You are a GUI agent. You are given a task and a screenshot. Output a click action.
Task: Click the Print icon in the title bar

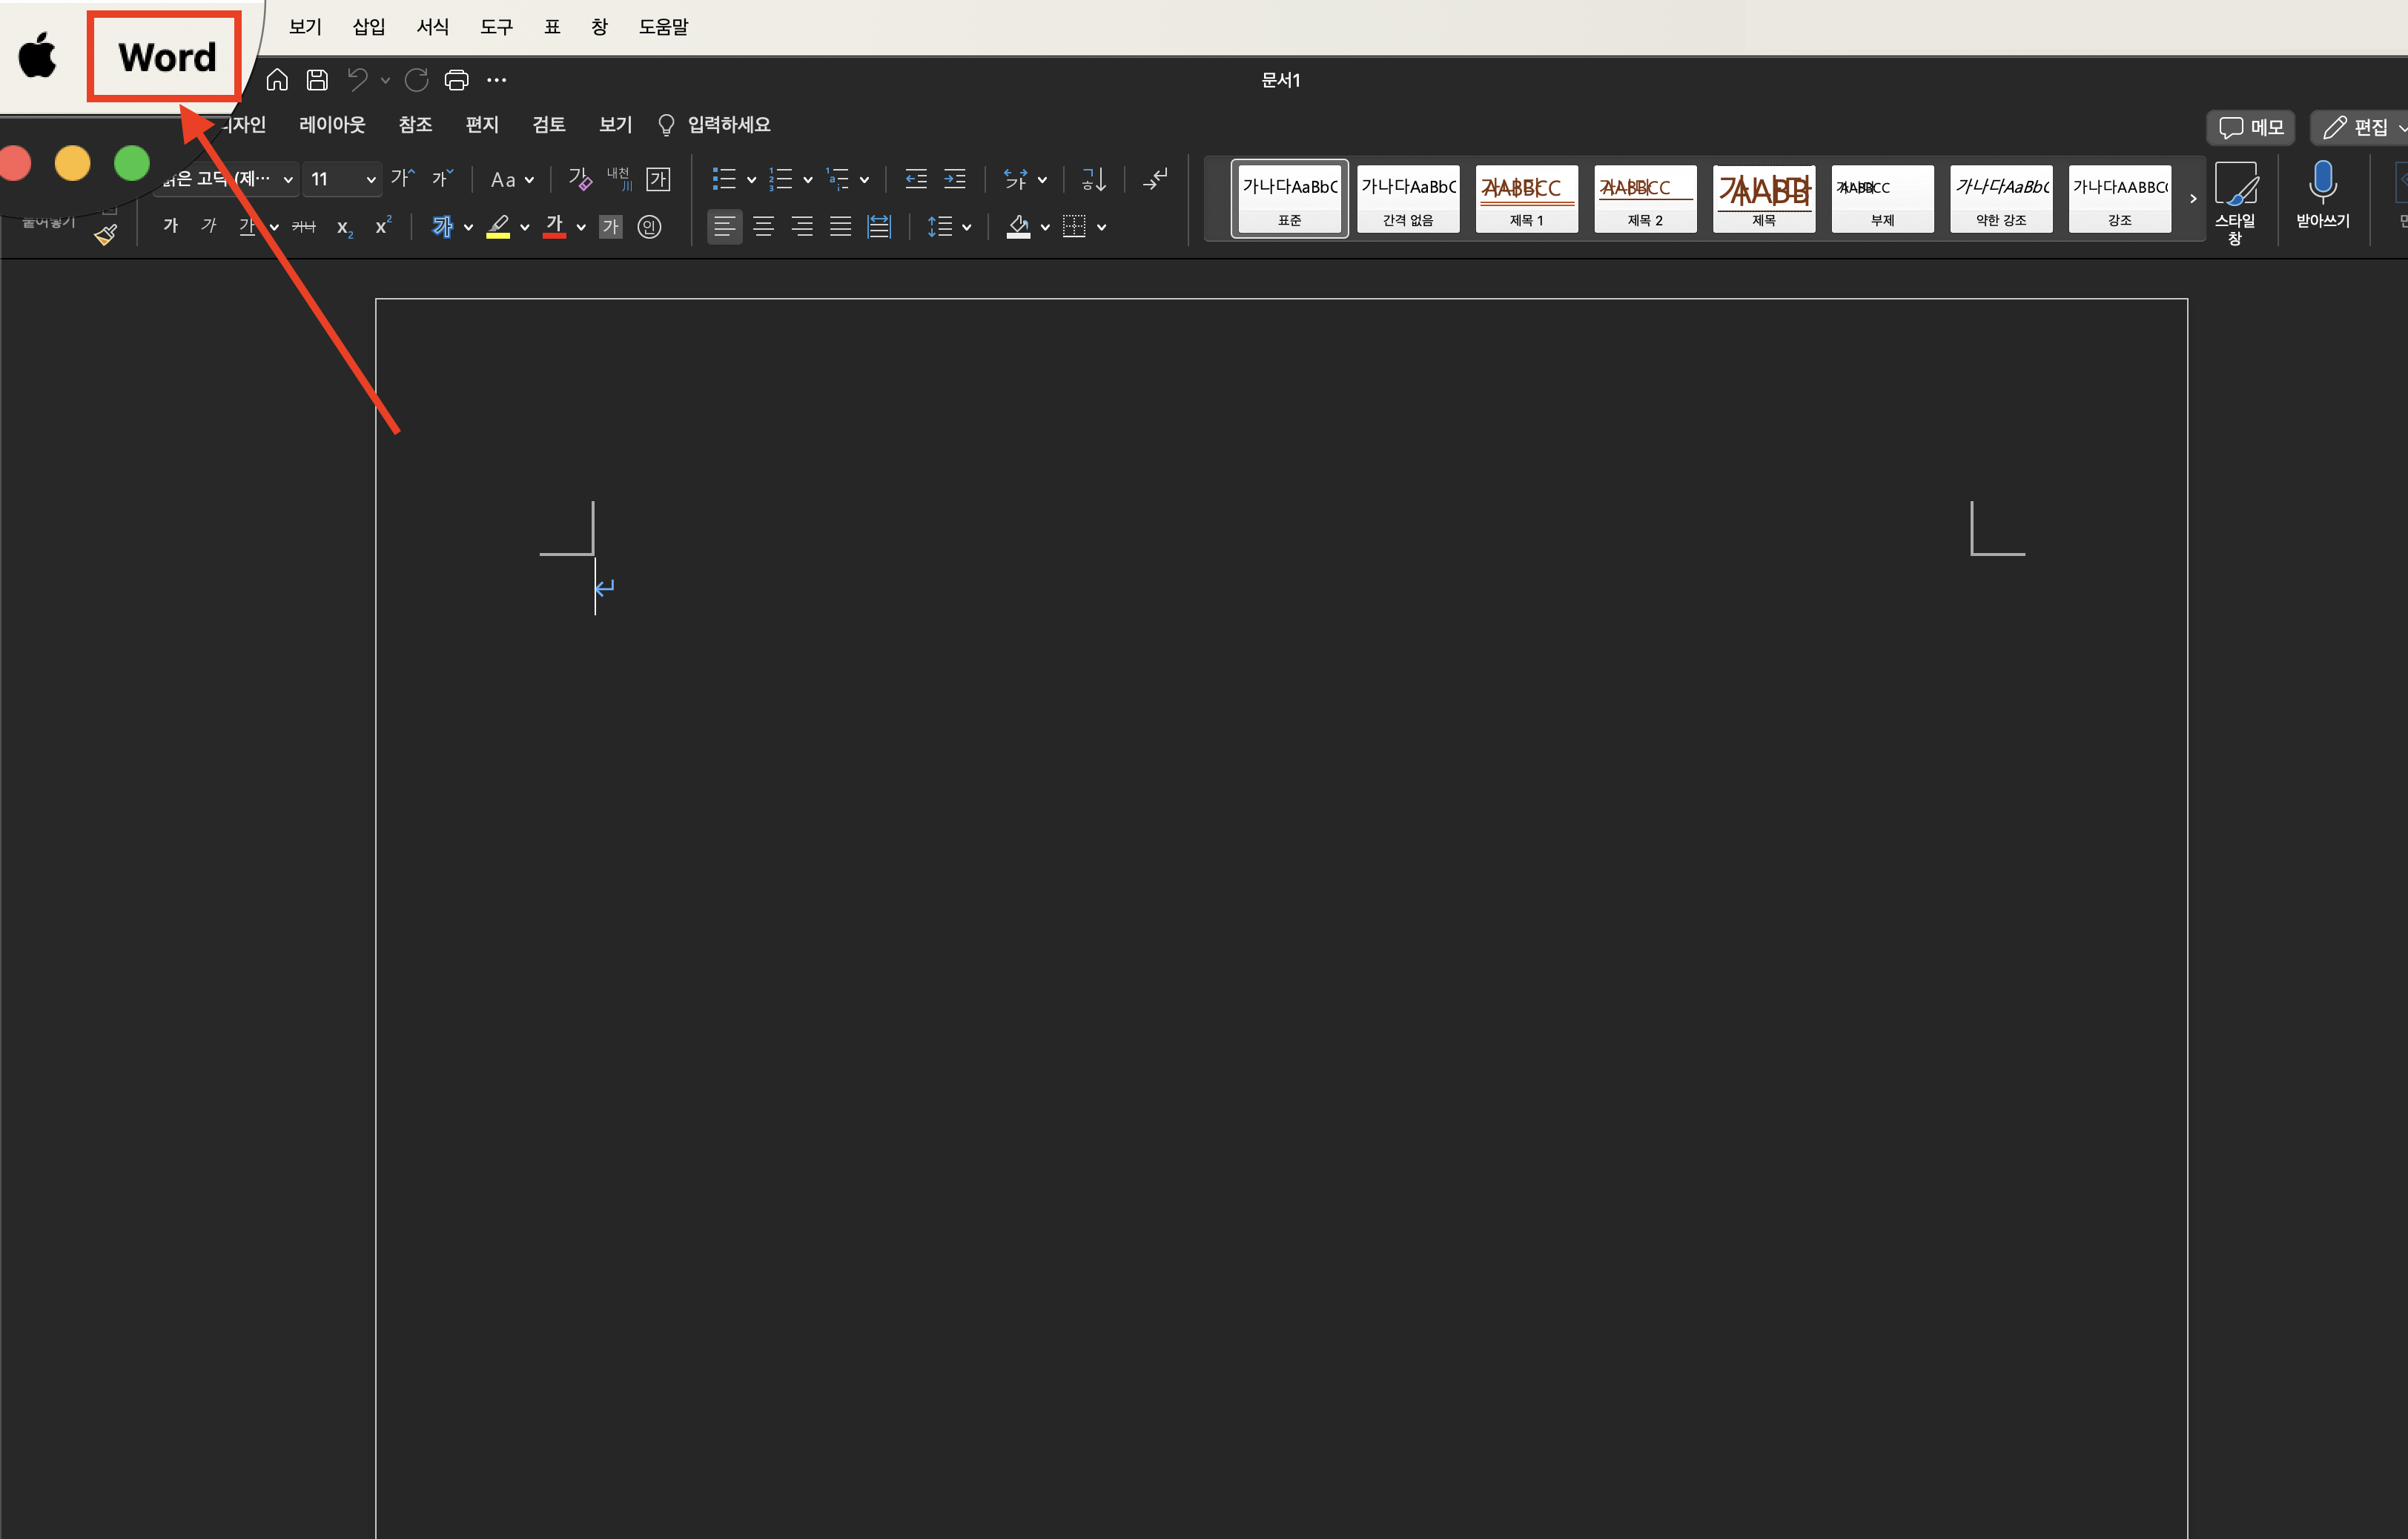coord(456,80)
